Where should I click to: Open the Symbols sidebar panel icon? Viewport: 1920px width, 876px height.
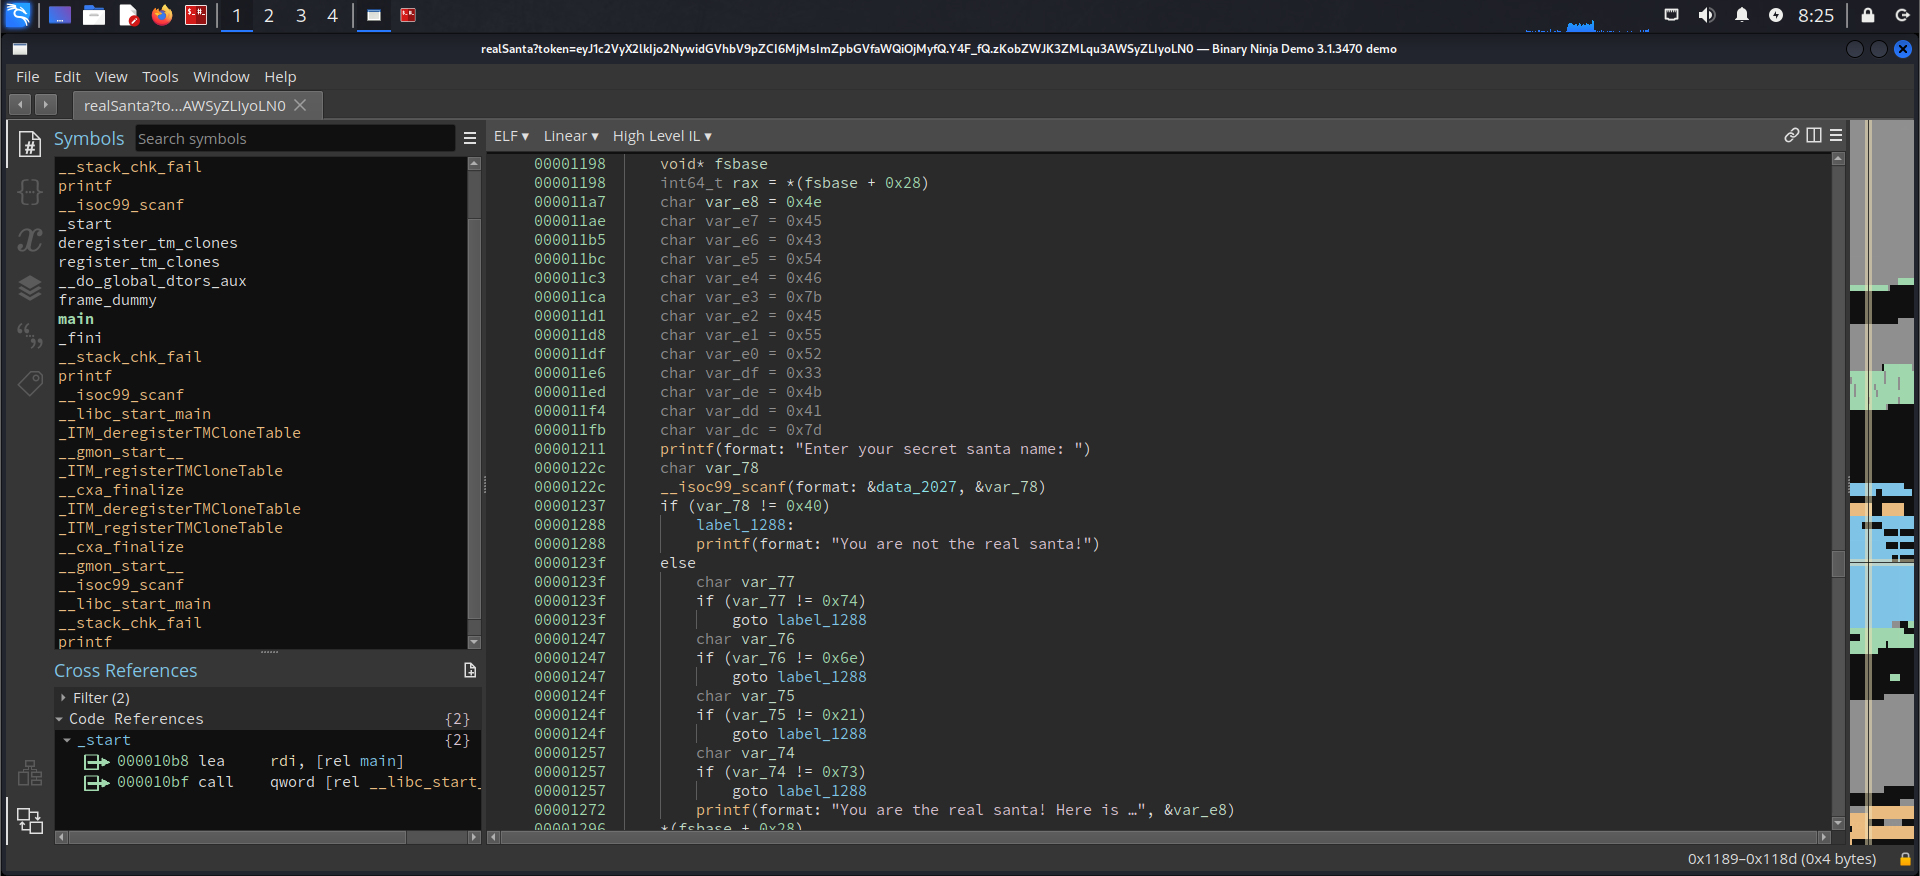pyautogui.click(x=30, y=145)
